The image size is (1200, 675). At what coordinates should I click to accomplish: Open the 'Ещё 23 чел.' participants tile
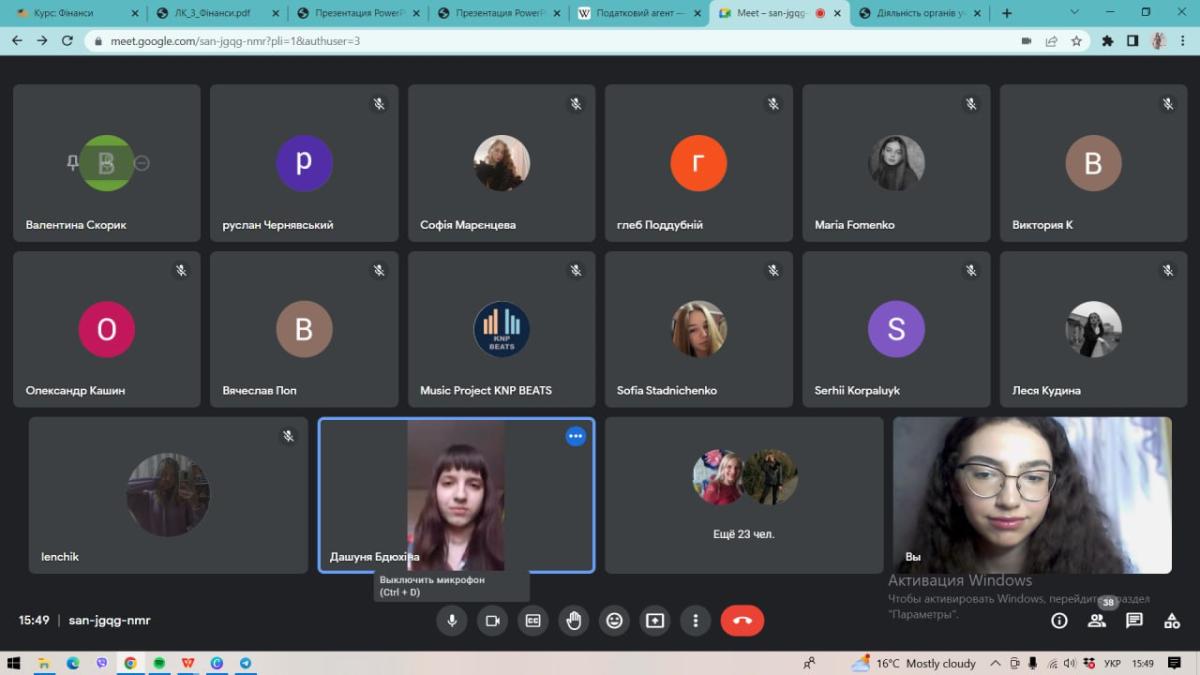click(744, 495)
